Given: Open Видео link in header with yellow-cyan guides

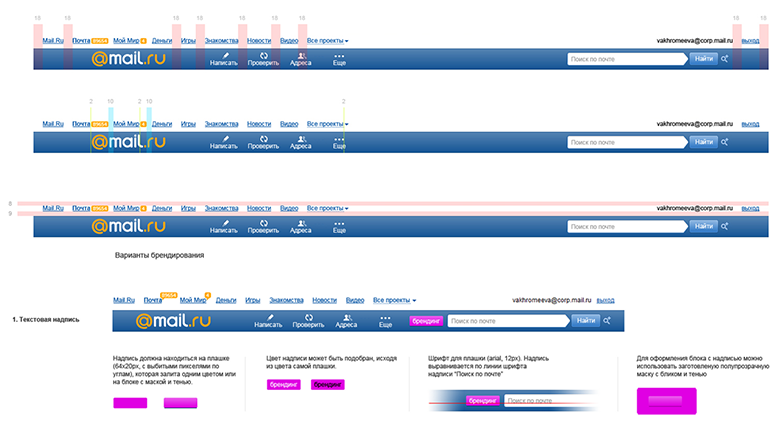Looking at the screenshot, I should [289, 123].
